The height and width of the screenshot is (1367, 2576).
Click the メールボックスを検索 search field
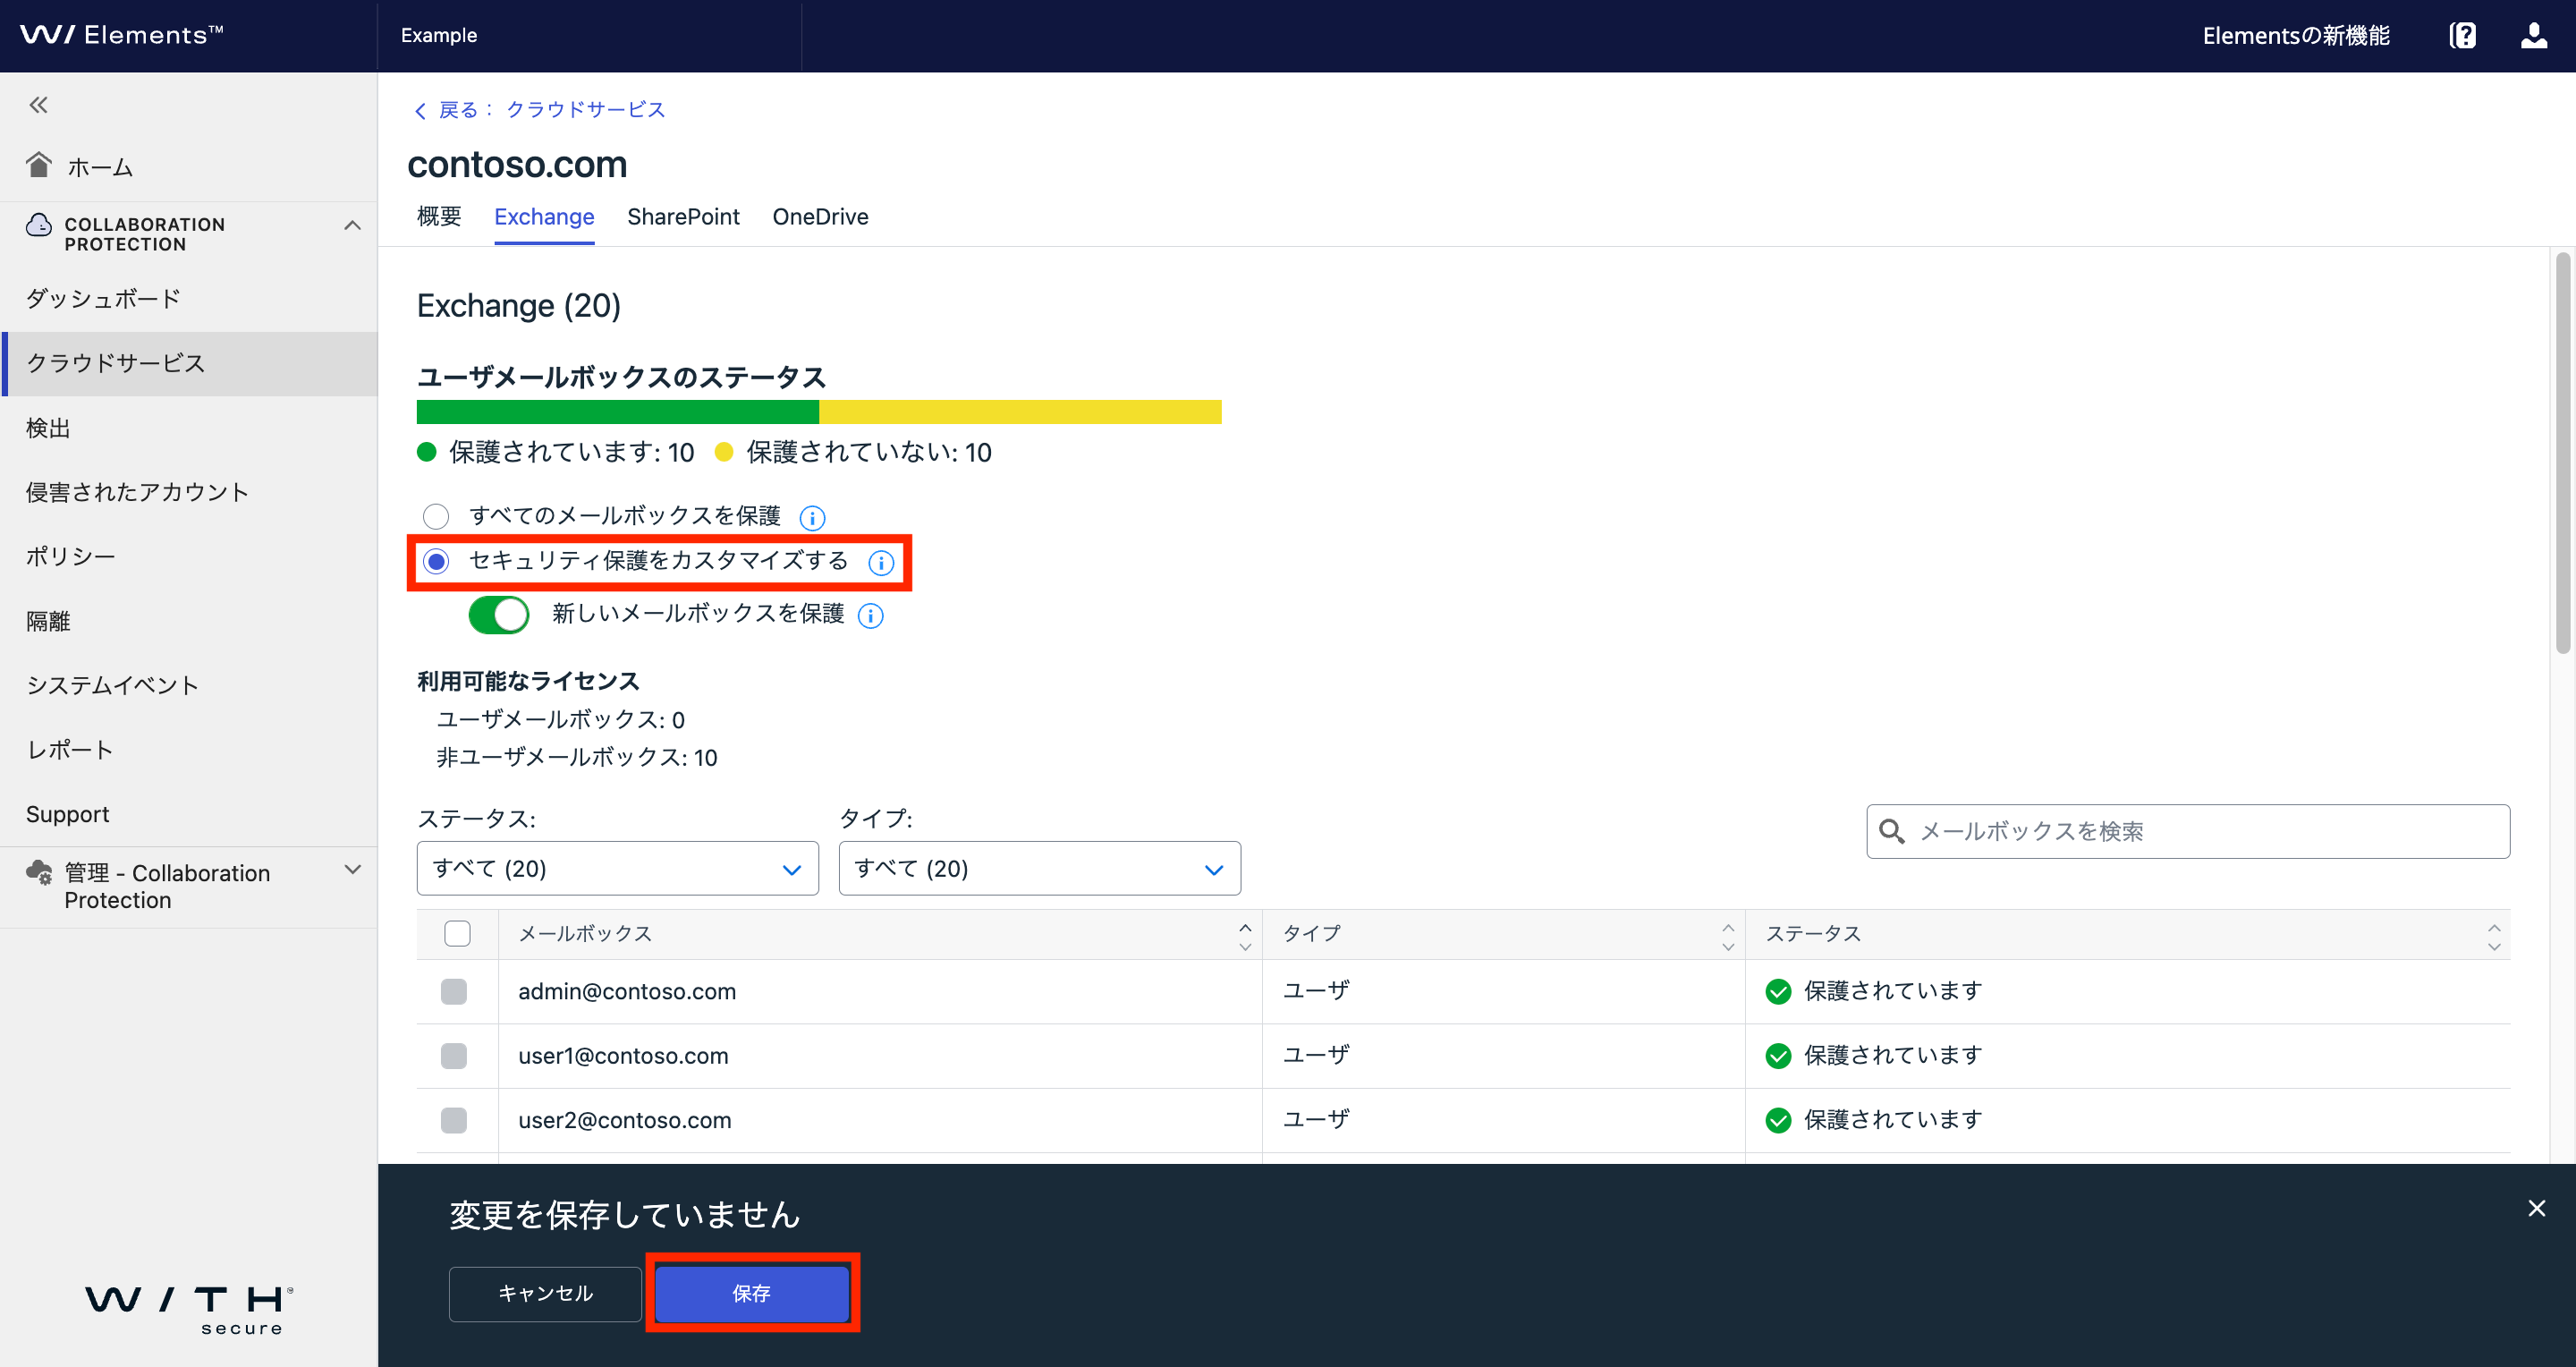[2188, 831]
